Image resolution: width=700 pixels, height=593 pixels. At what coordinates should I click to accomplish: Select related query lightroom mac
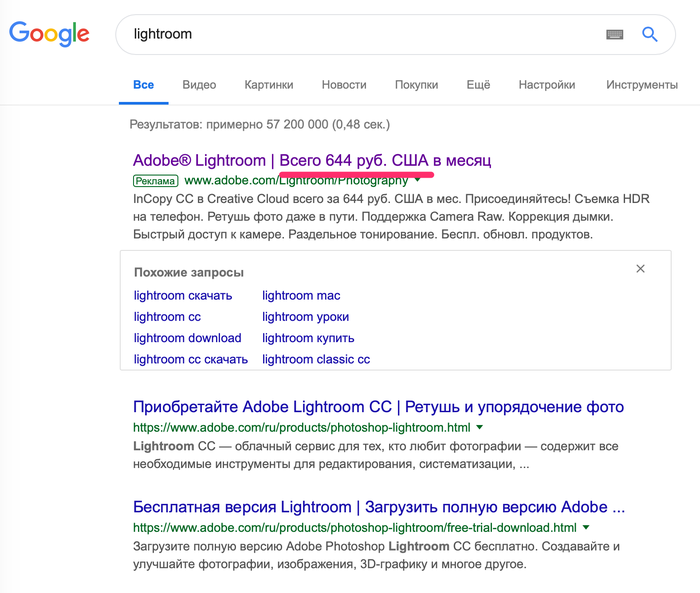point(301,296)
